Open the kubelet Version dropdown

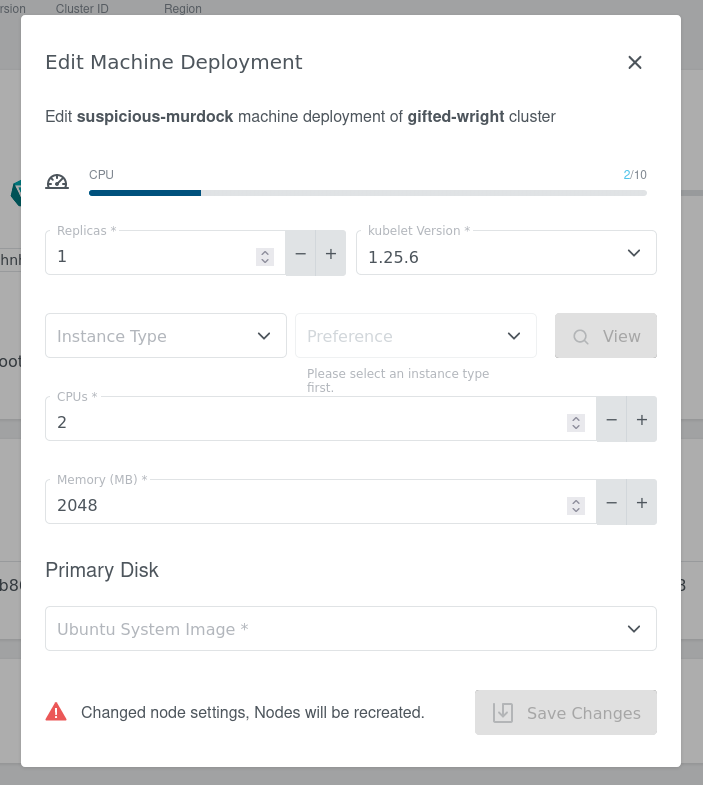coord(506,254)
